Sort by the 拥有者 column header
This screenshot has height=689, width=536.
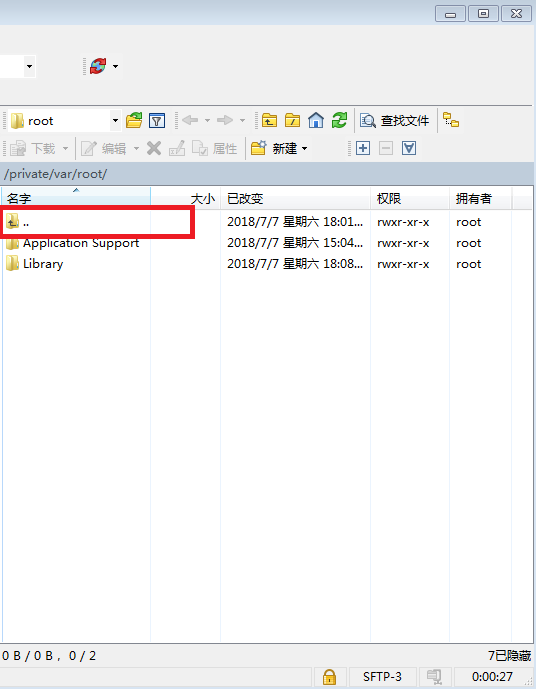click(x=481, y=199)
